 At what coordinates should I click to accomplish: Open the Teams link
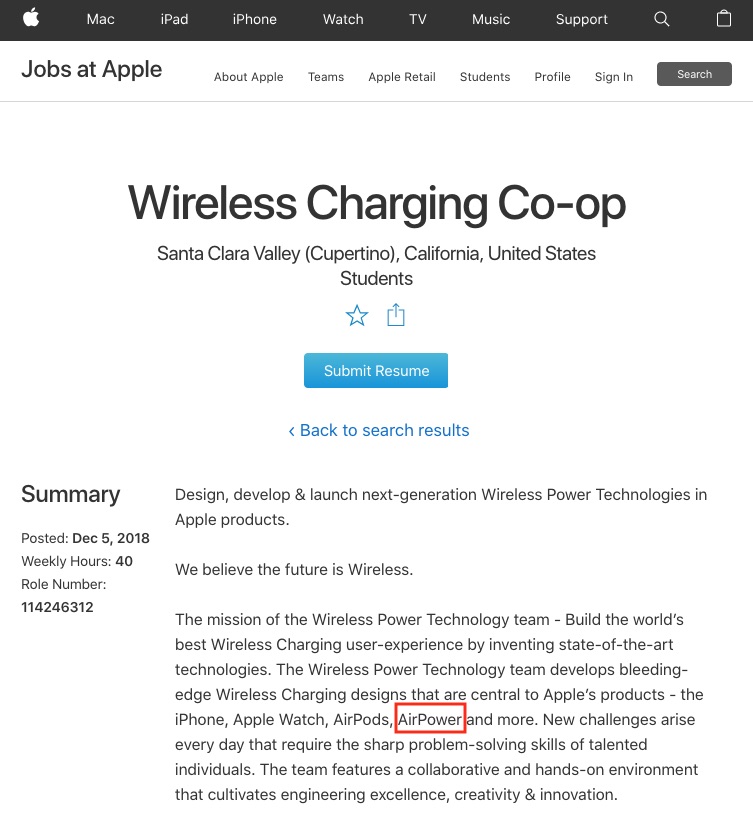click(326, 77)
